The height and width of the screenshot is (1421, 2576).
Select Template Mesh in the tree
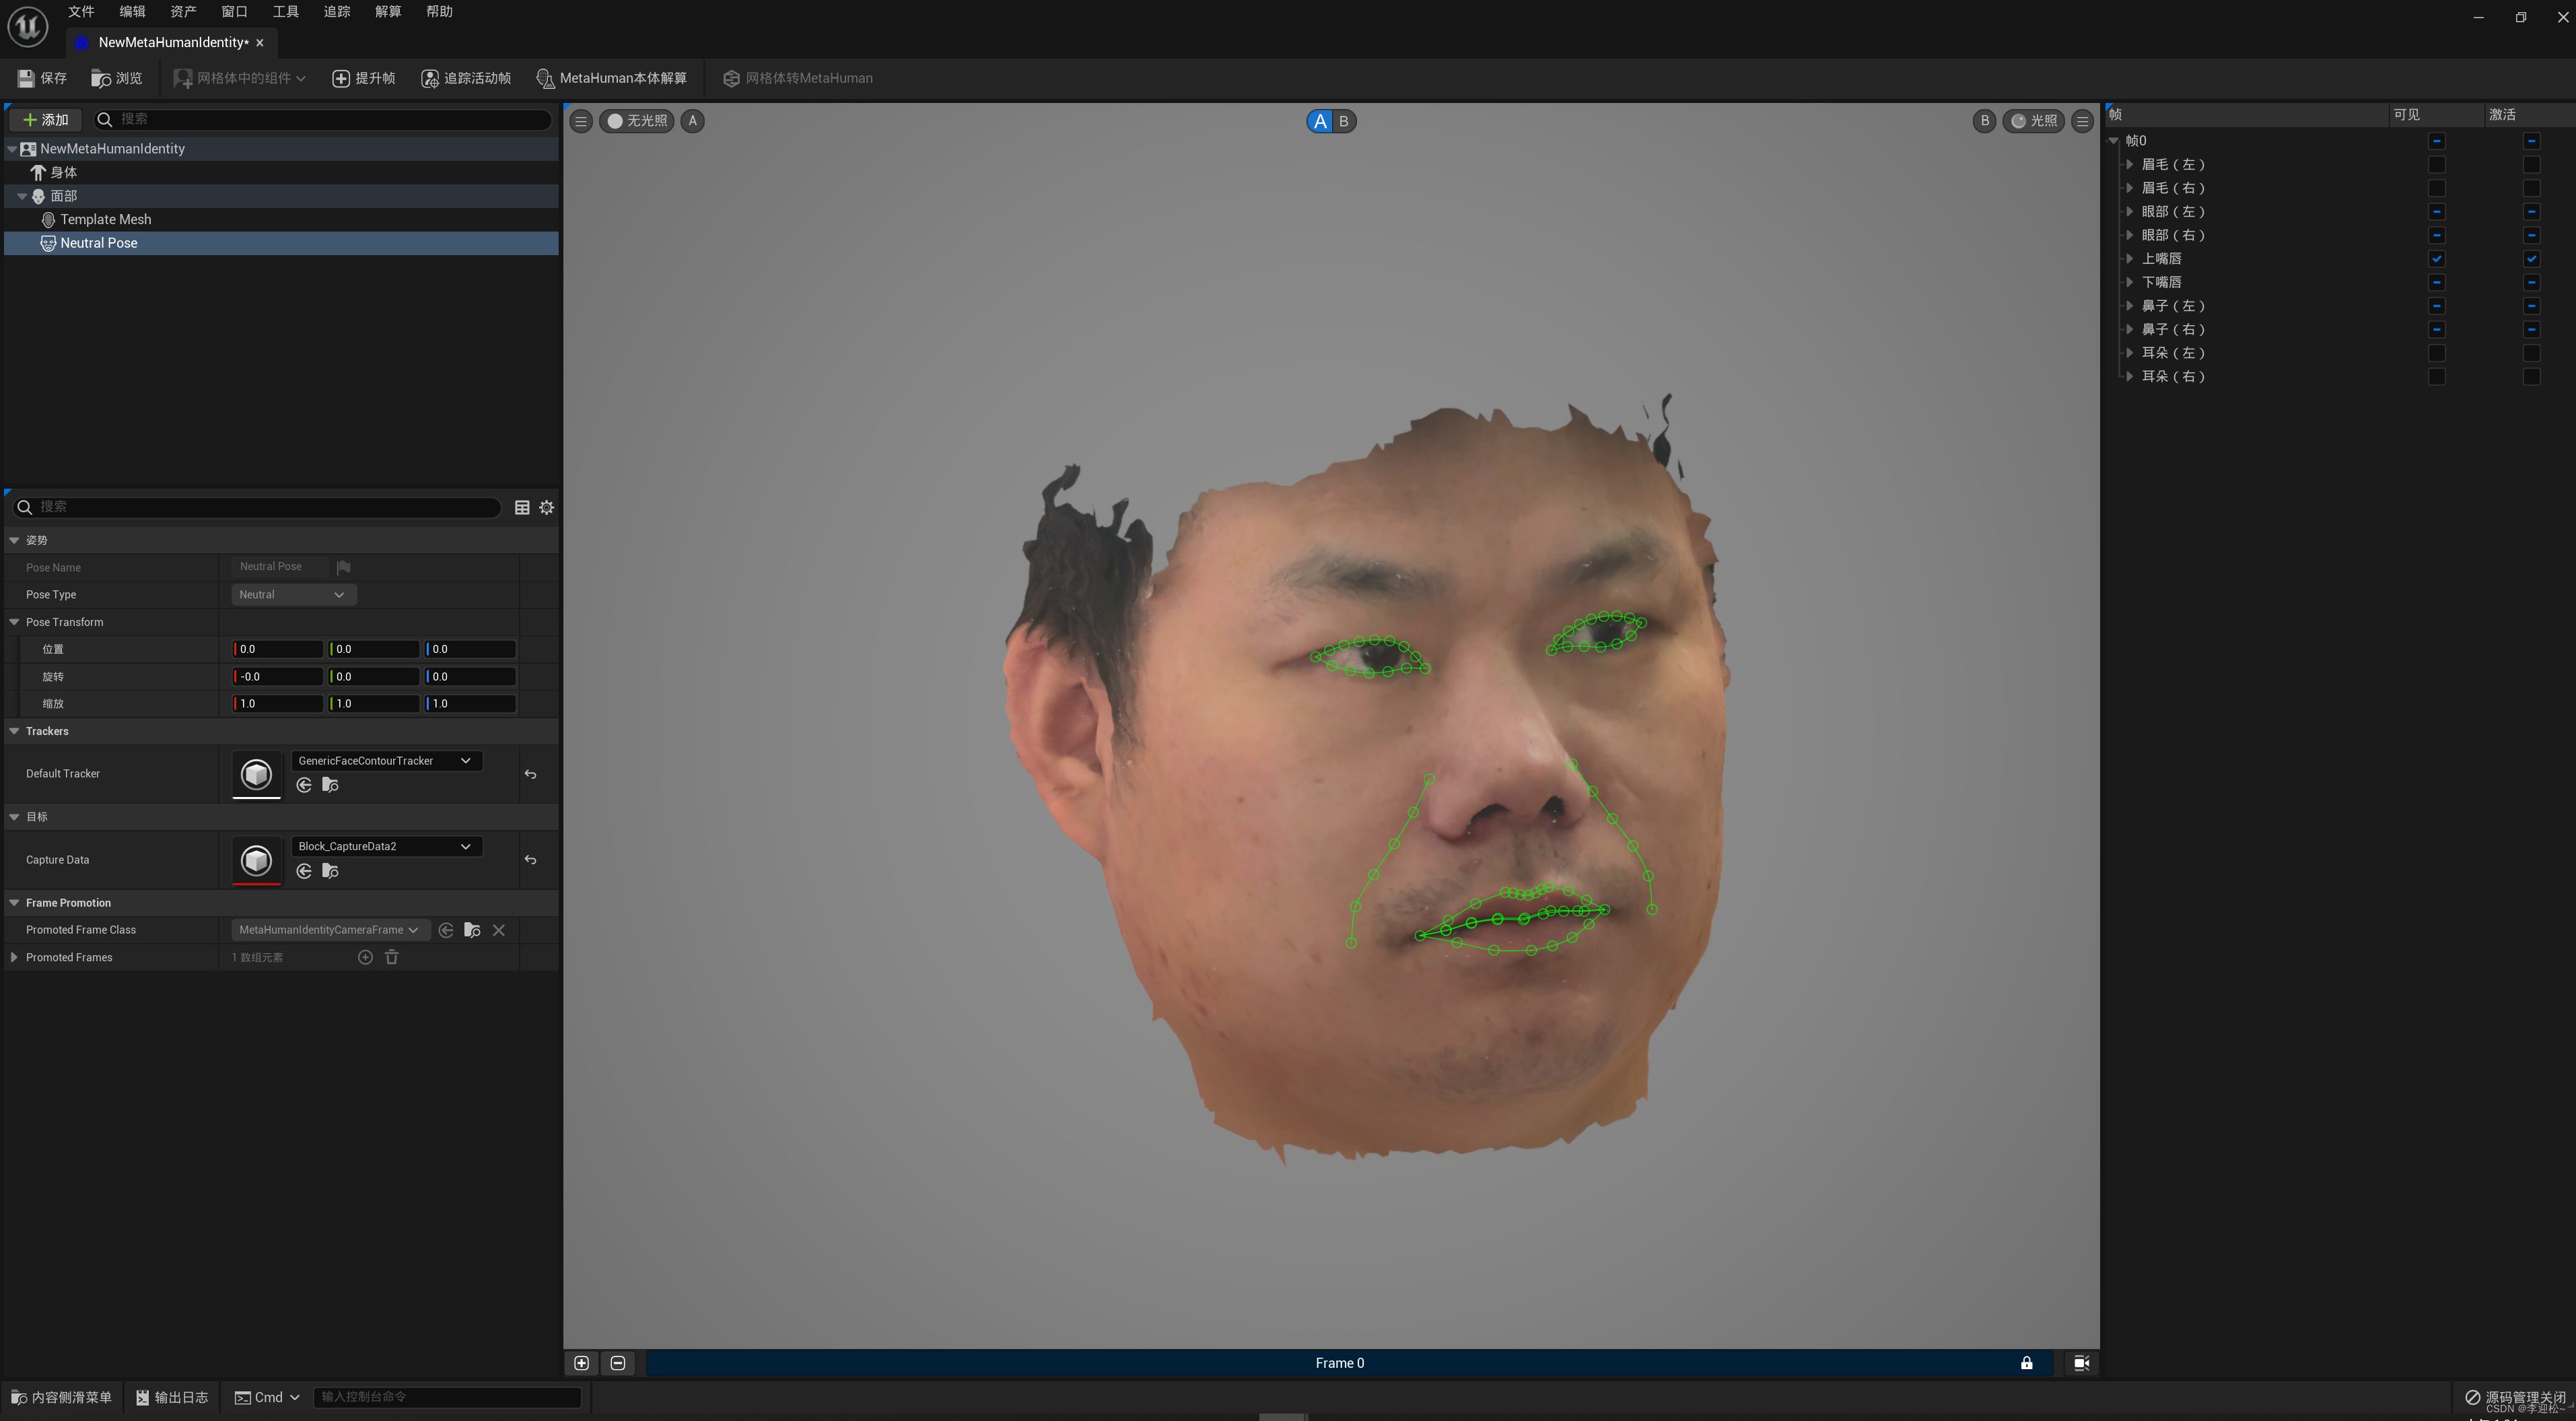click(x=105, y=220)
